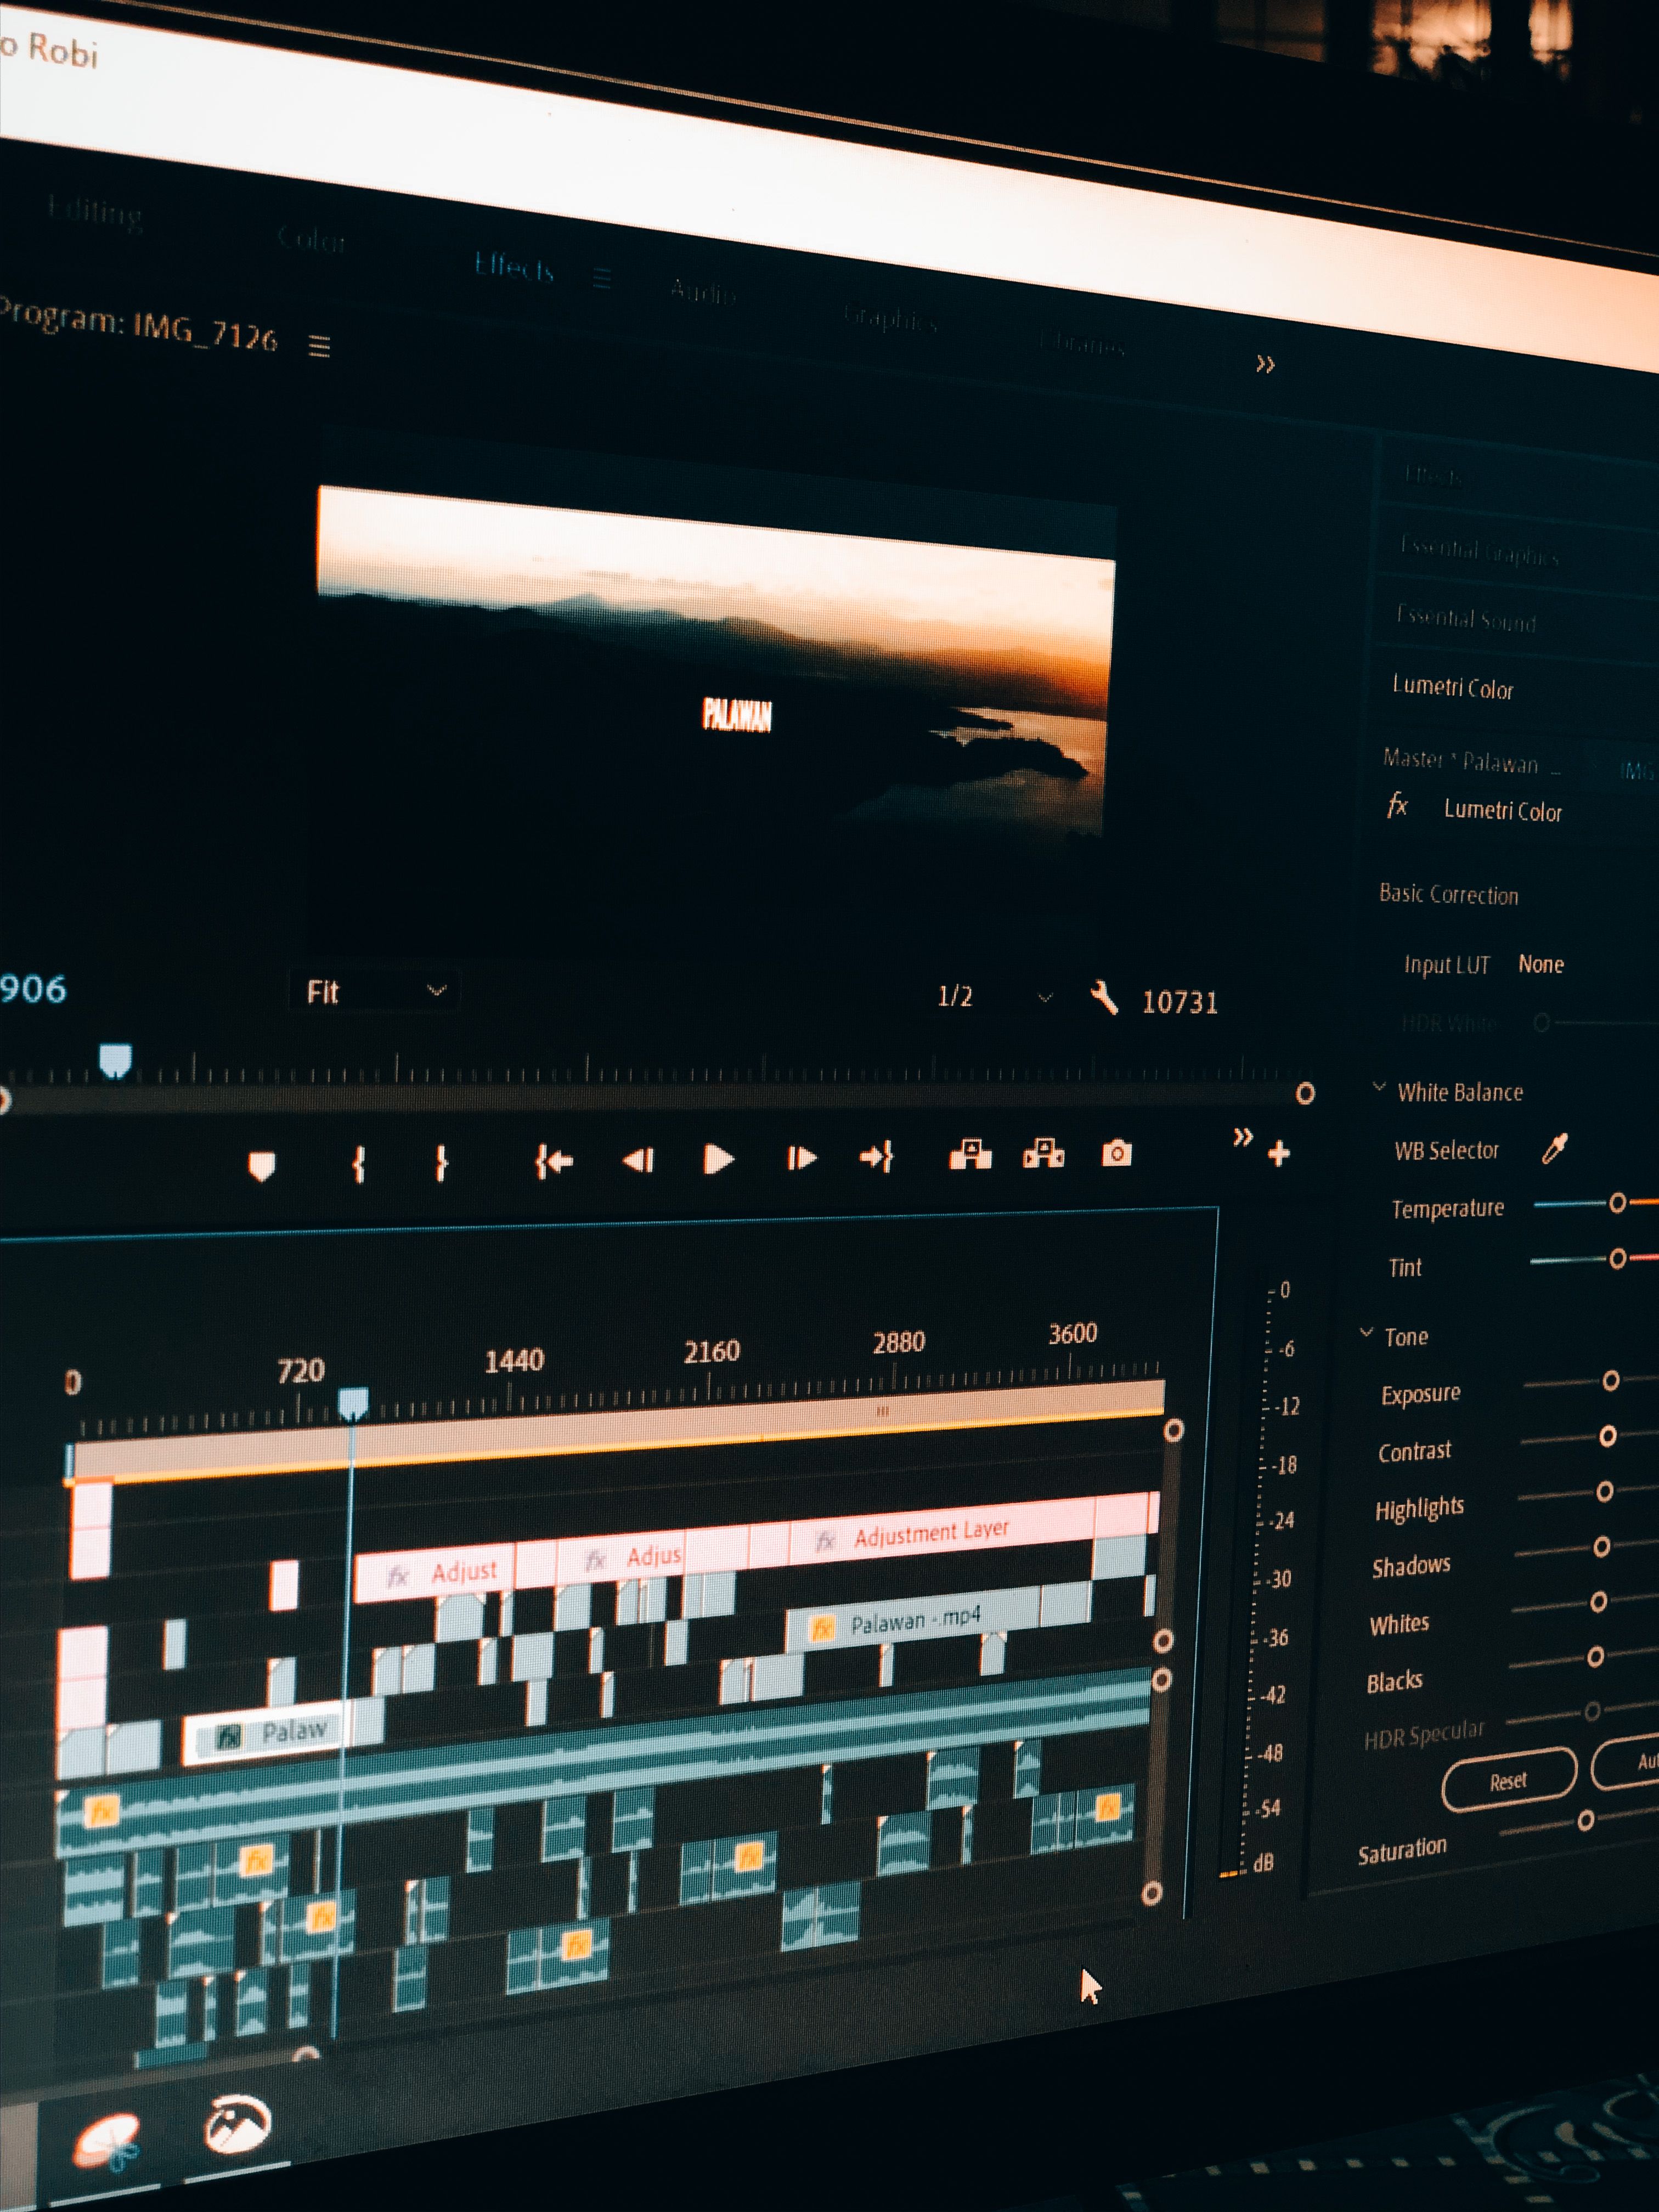Step forward one frame
The height and width of the screenshot is (2212, 1659).
801,1158
